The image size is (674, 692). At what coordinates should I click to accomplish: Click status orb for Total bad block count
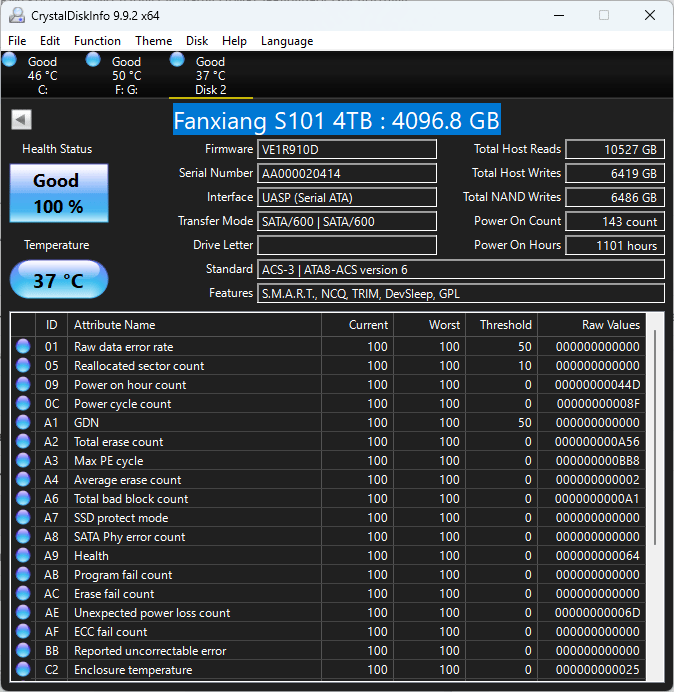click(23, 498)
